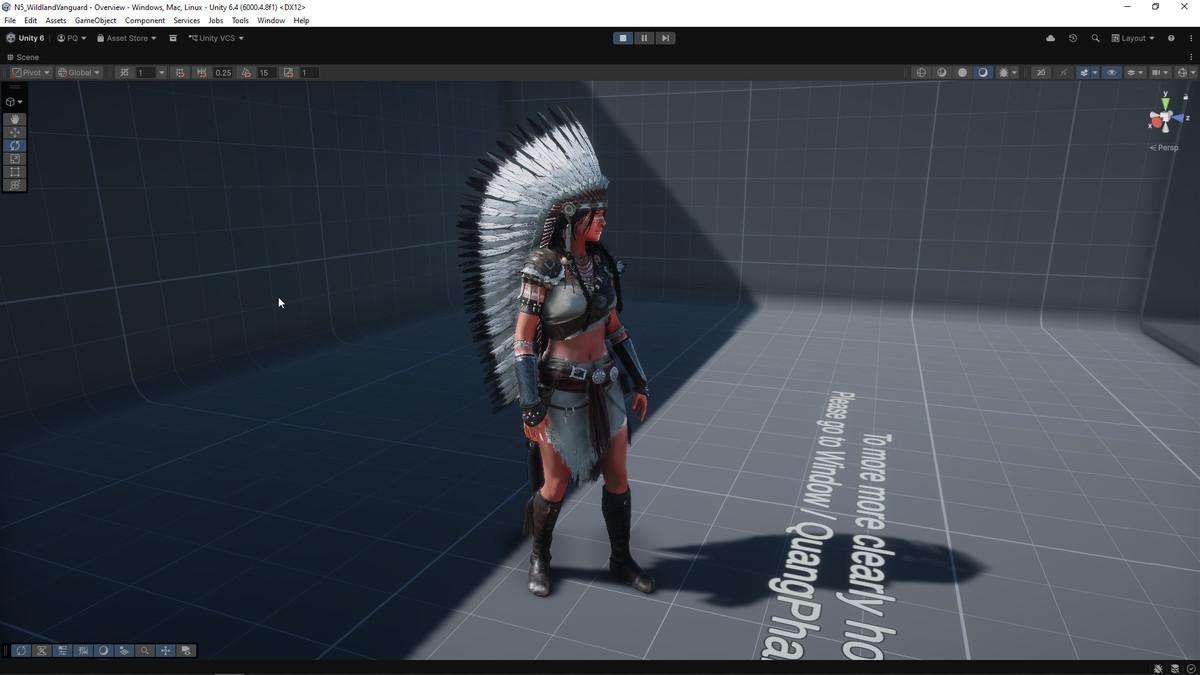Open top toolbar more options menu
1200x675 pixels.
1191,38
